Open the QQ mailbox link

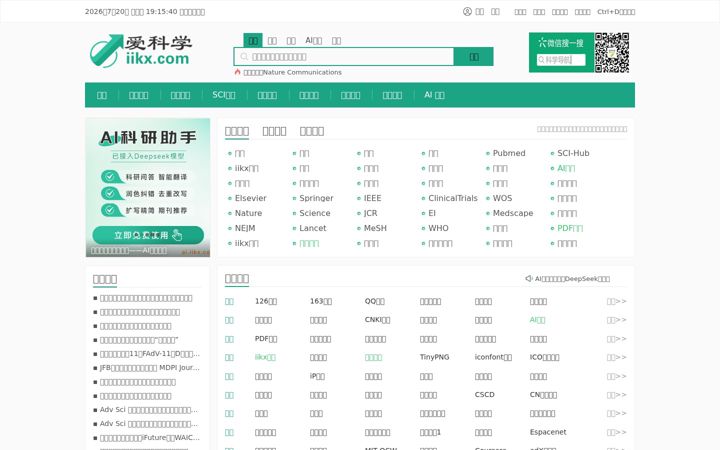click(x=375, y=301)
